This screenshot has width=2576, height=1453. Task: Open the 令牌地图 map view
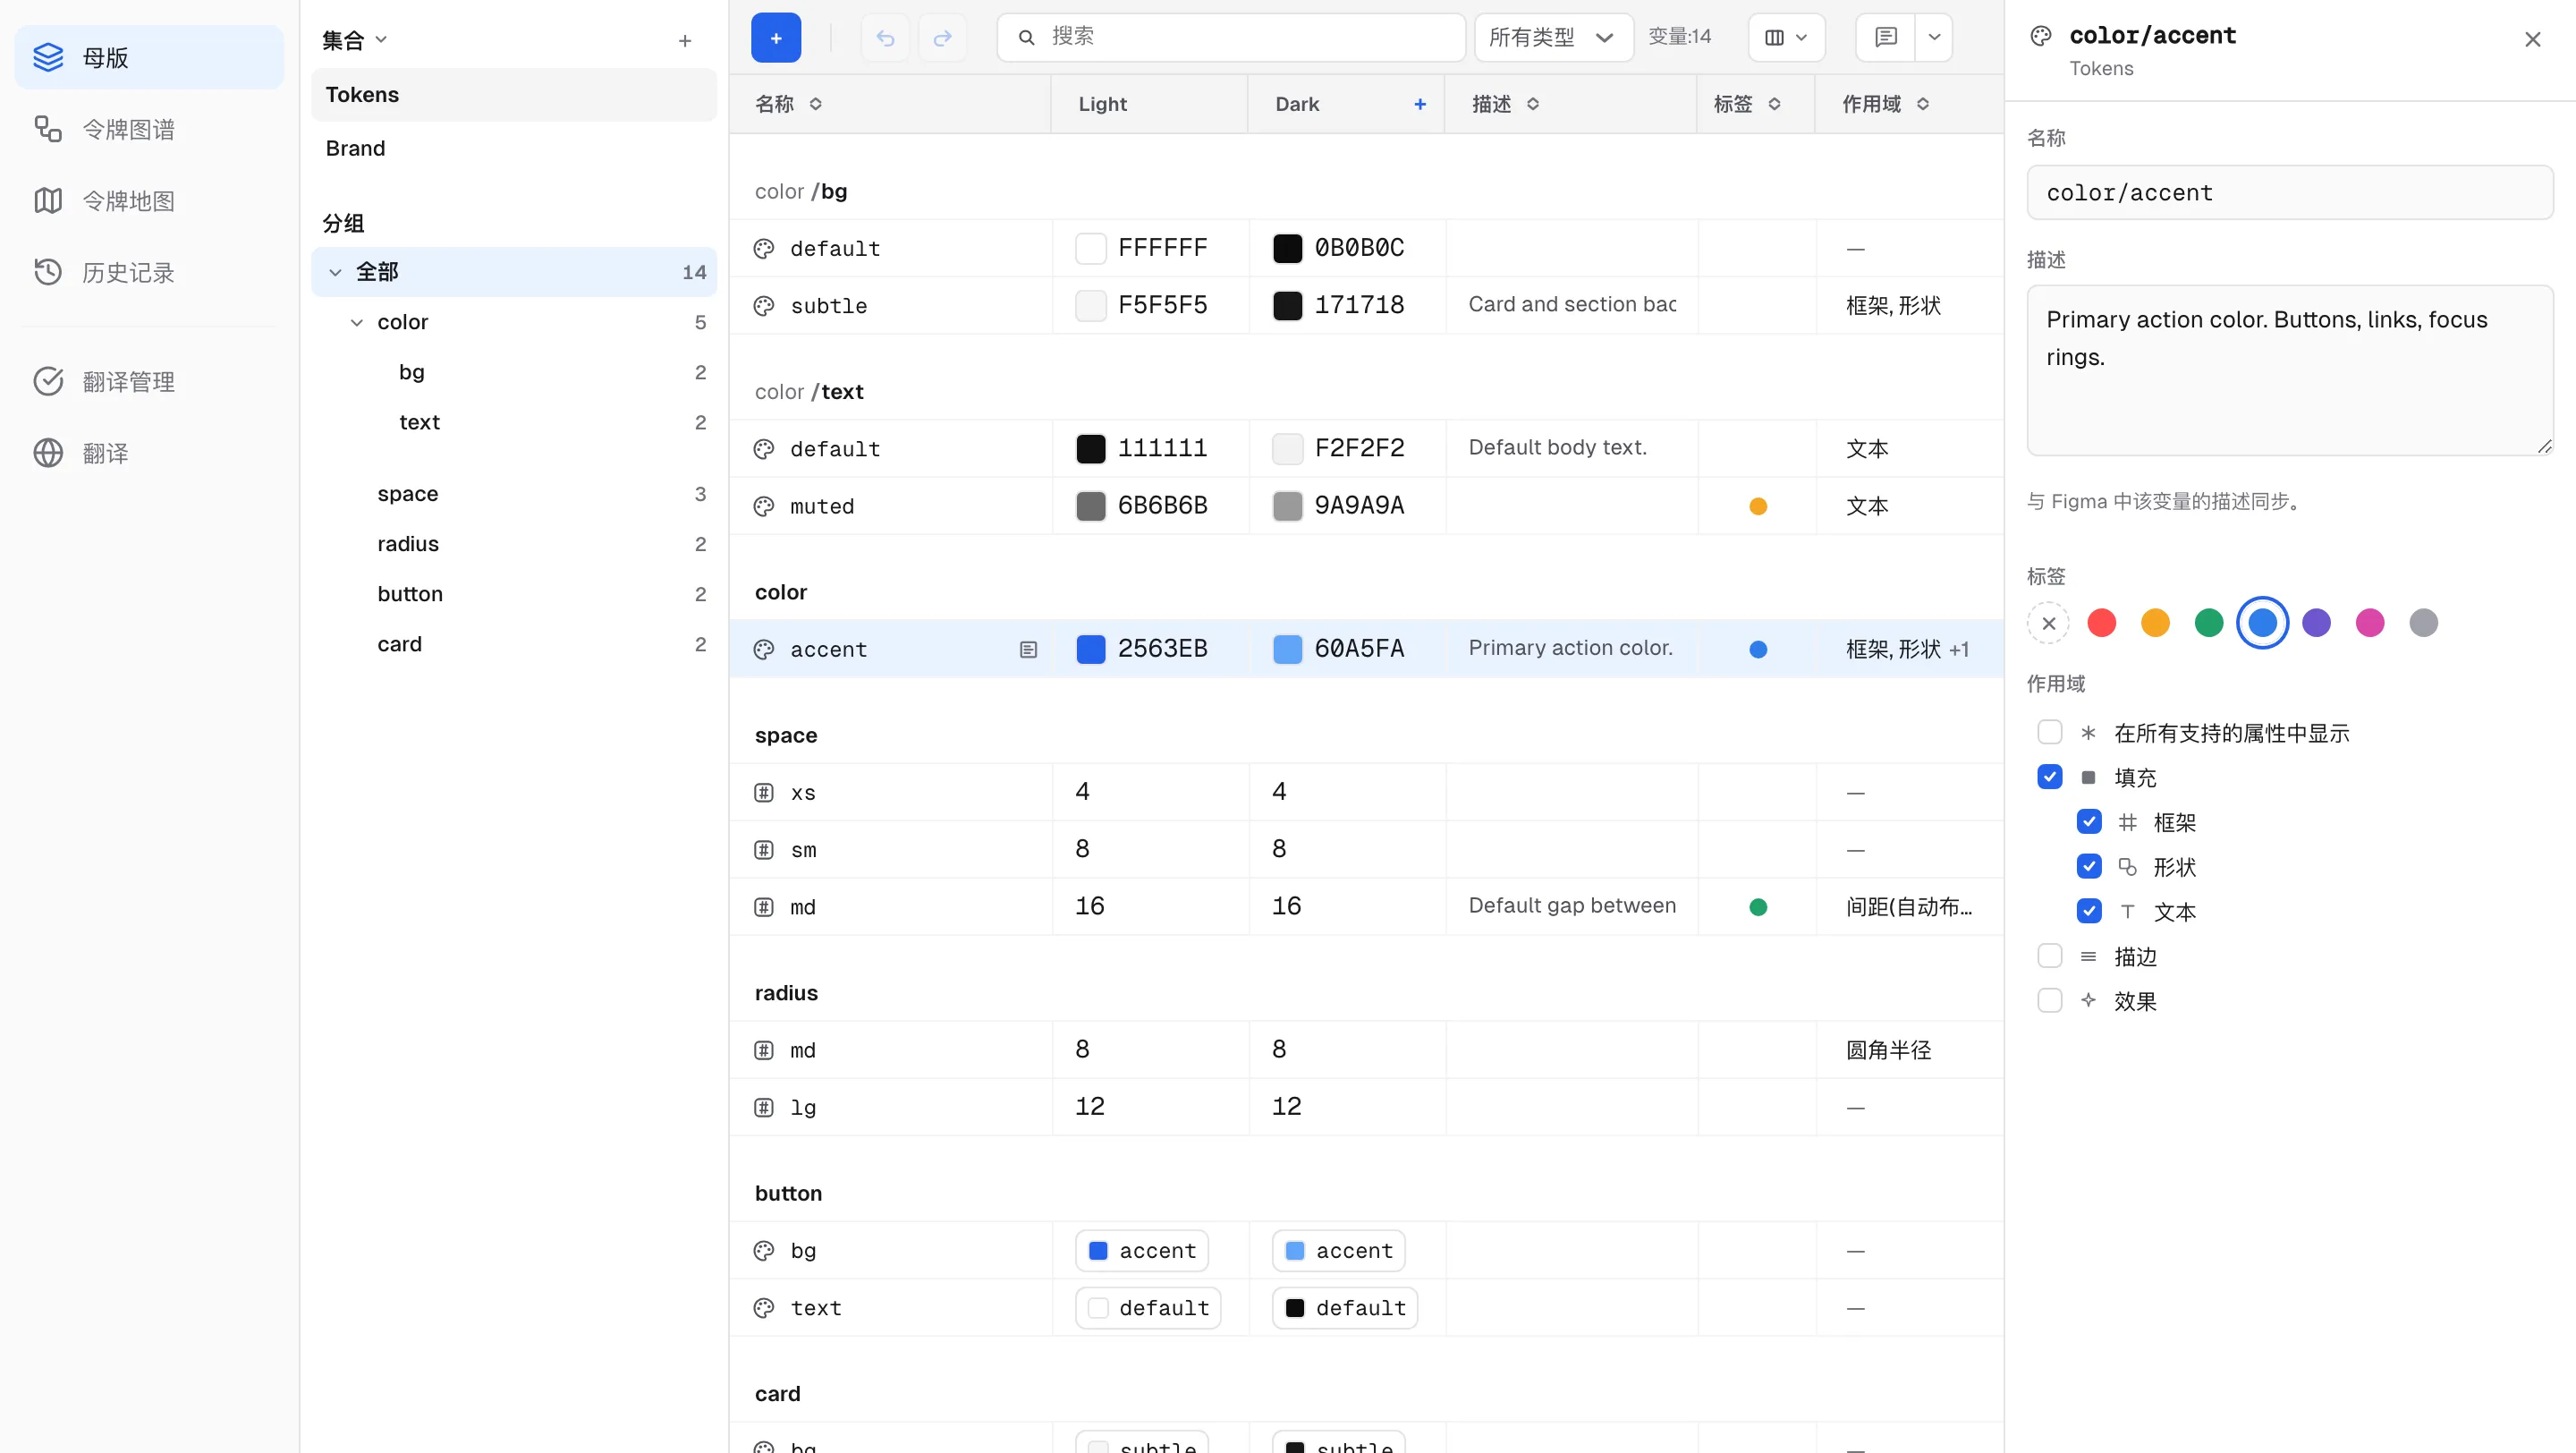click(149, 201)
